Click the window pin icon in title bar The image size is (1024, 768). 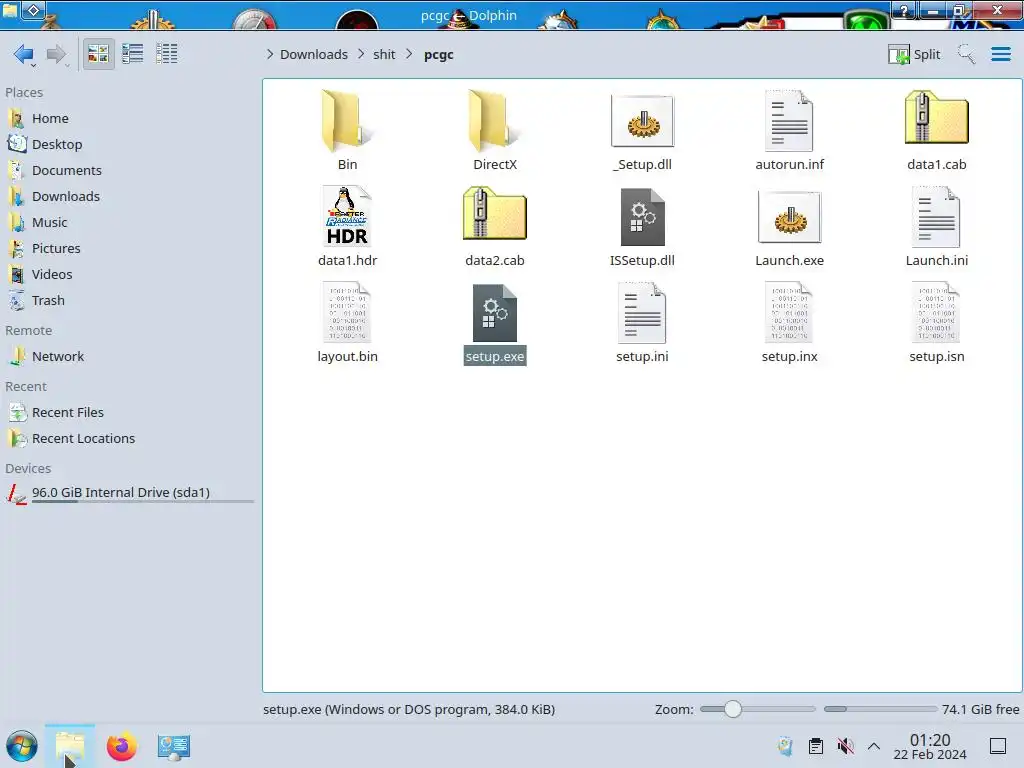click(x=34, y=10)
